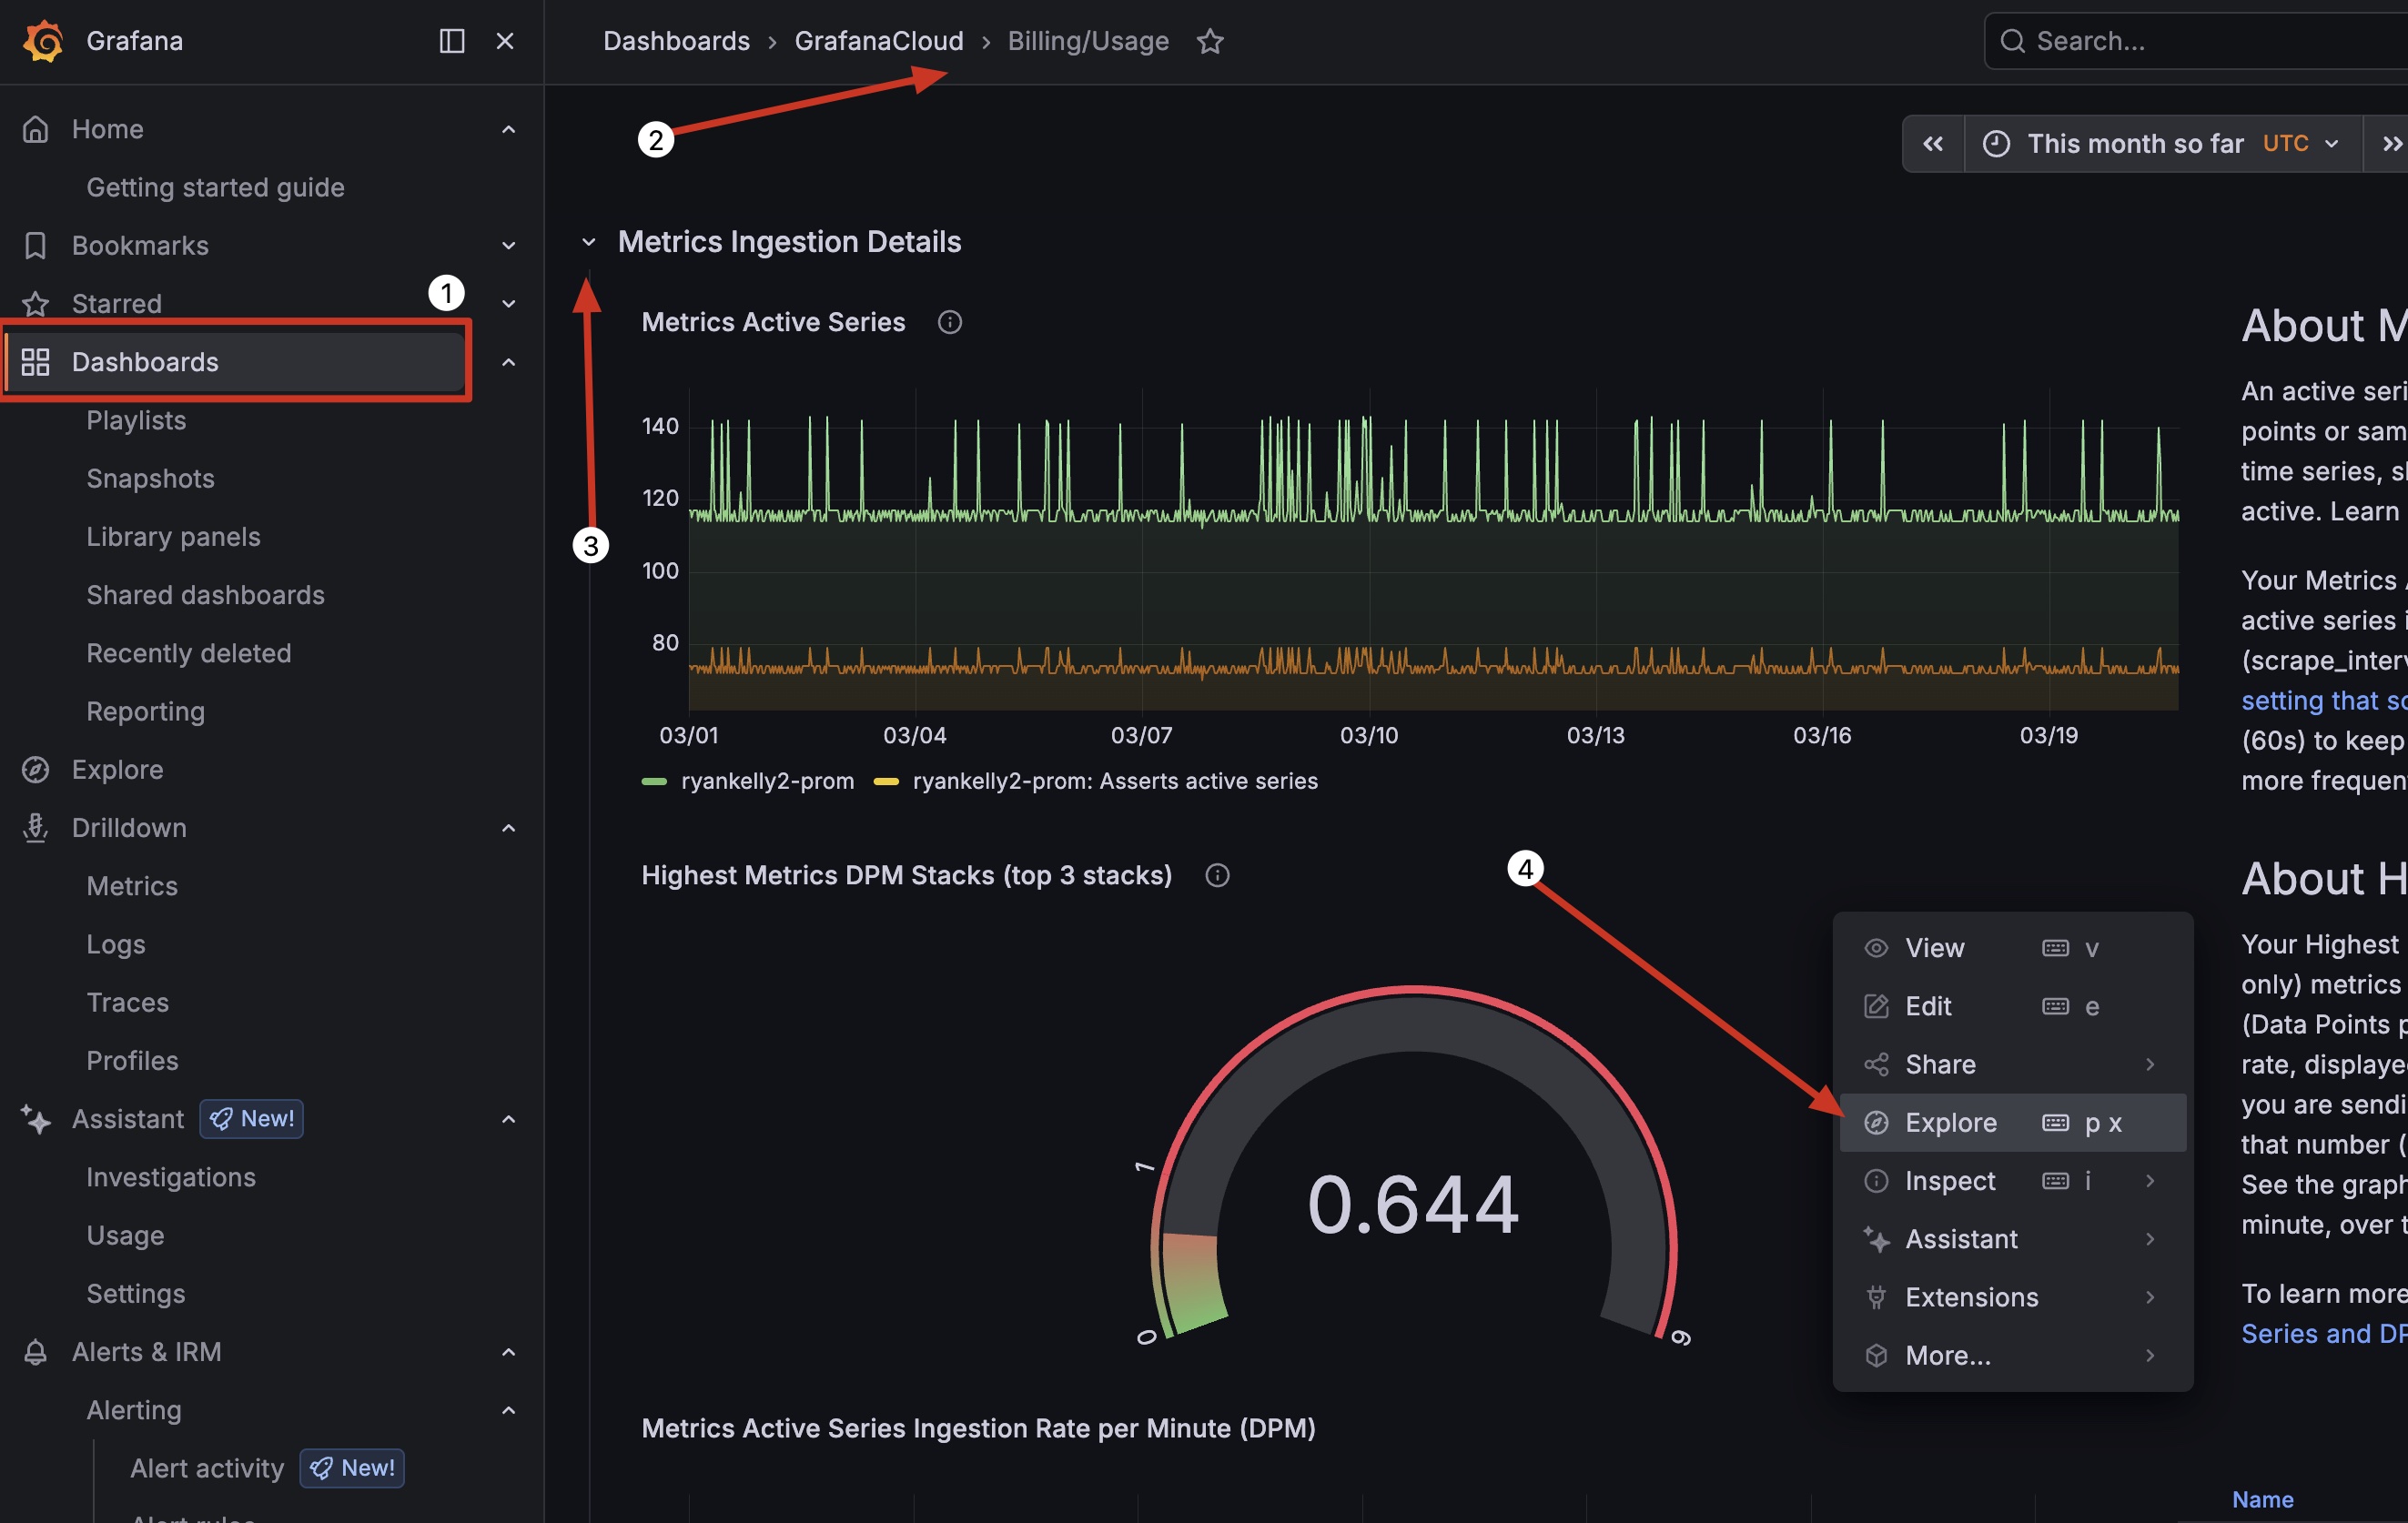Shift time range forward
This screenshot has height=1523, width=2408.
2390,144
